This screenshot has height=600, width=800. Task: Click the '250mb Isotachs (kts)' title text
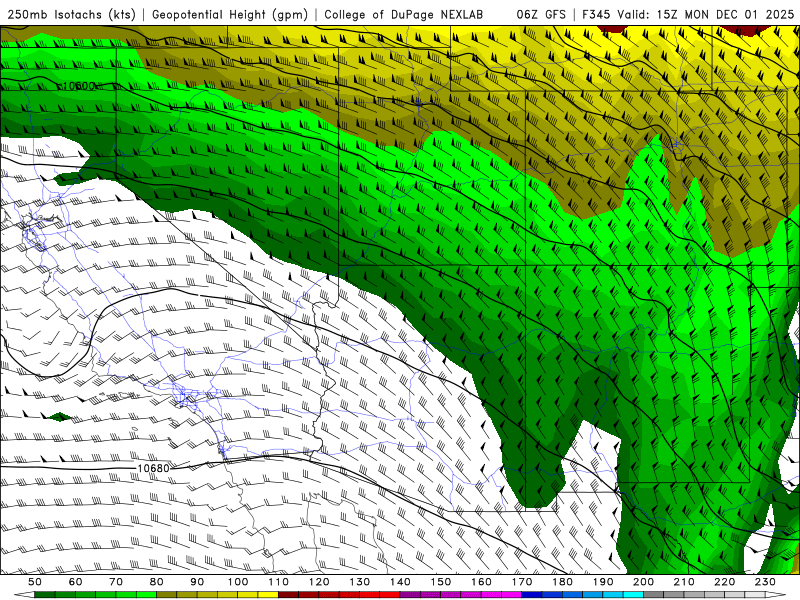point(71,14)
